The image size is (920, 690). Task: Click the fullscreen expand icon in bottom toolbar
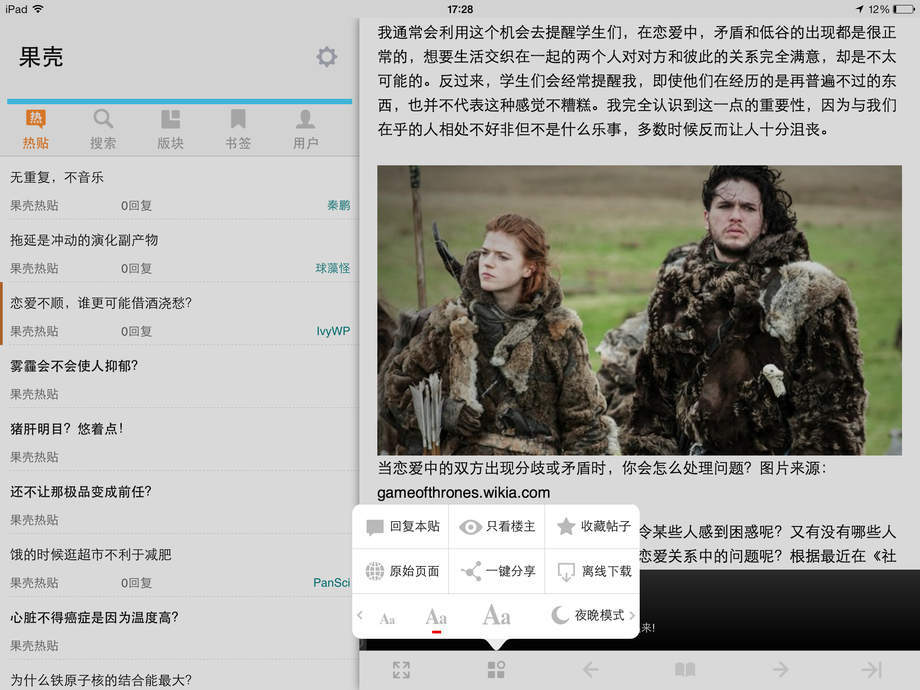pyautogui.click(x=401, y=670)
